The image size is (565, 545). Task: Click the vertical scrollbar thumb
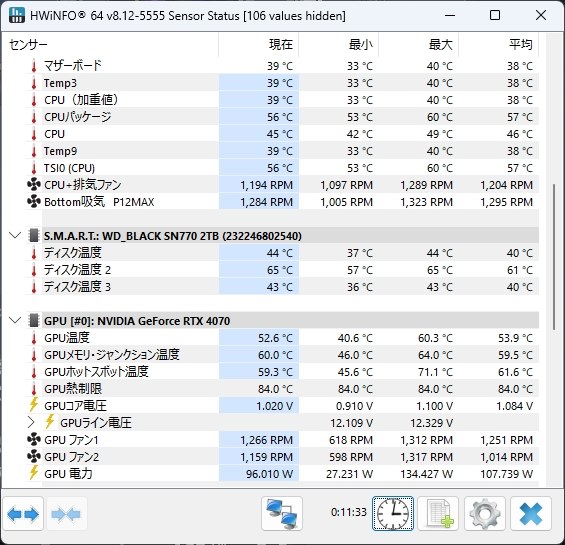(x=554, y=257)
